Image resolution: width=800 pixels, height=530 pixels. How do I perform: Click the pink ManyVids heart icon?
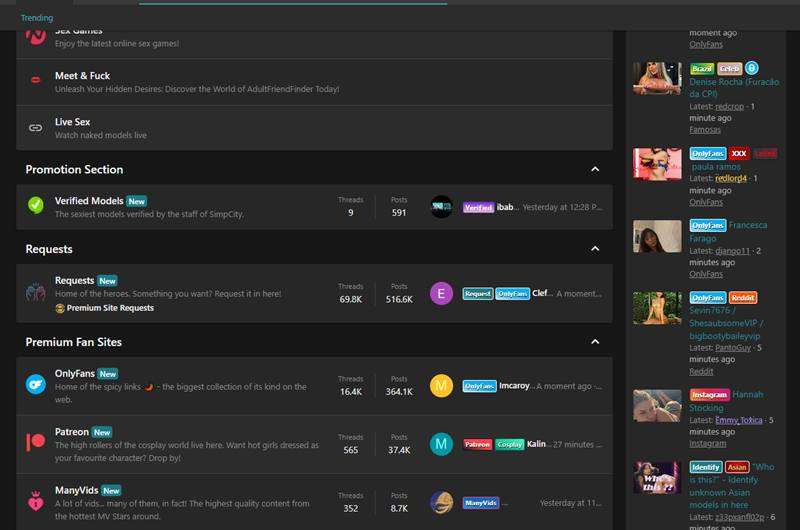click(36, 501)
